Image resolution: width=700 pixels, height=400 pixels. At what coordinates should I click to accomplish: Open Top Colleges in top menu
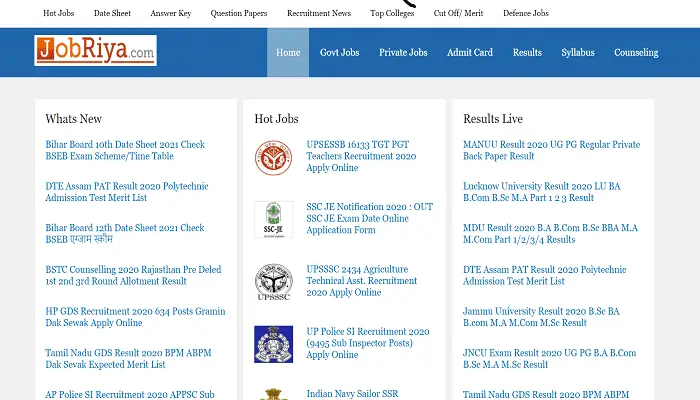click(392, 13)
